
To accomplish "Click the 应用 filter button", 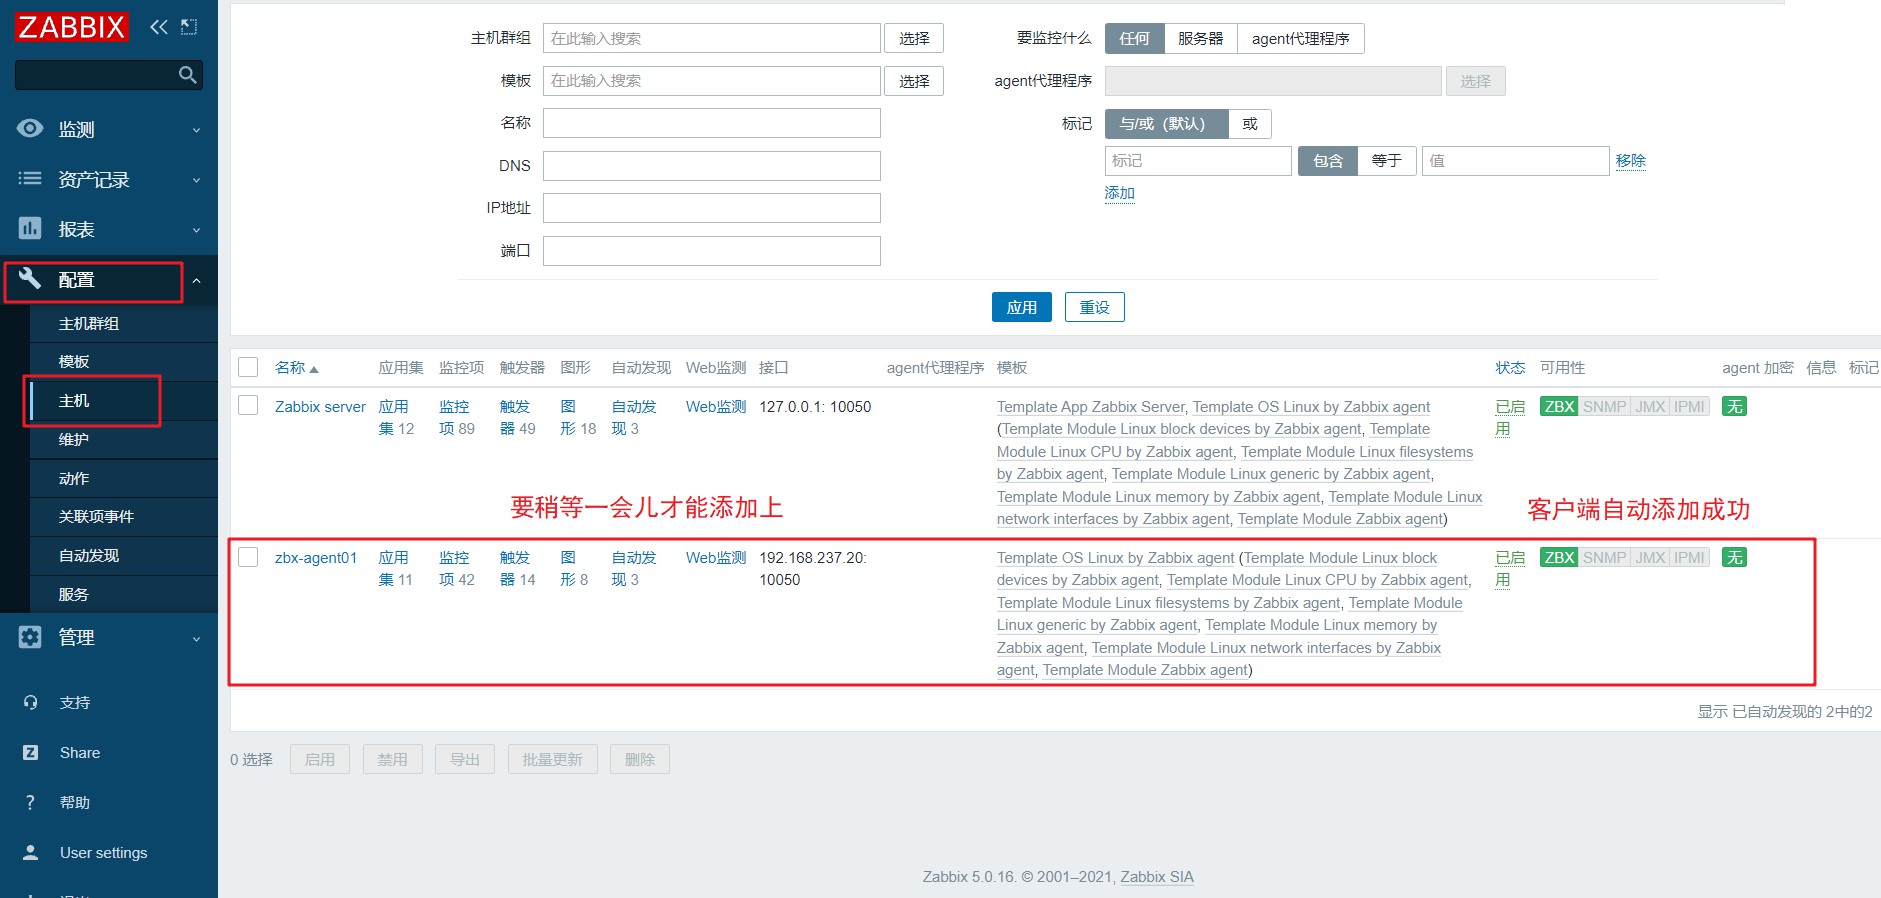I will (1021, 307).
